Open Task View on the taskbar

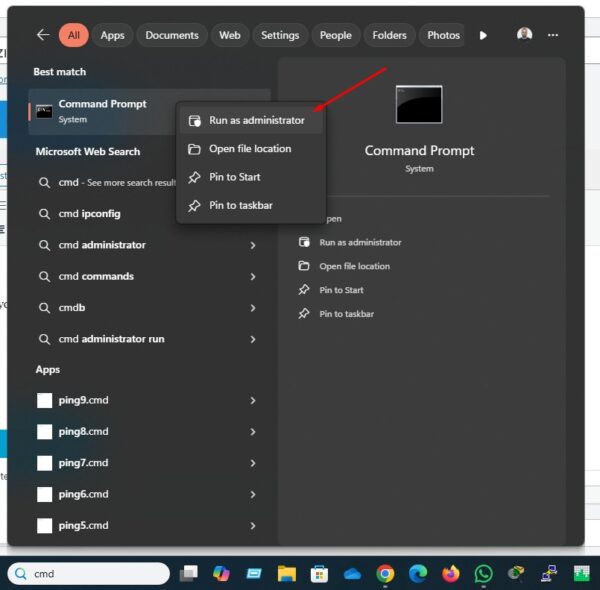(189, 574)
